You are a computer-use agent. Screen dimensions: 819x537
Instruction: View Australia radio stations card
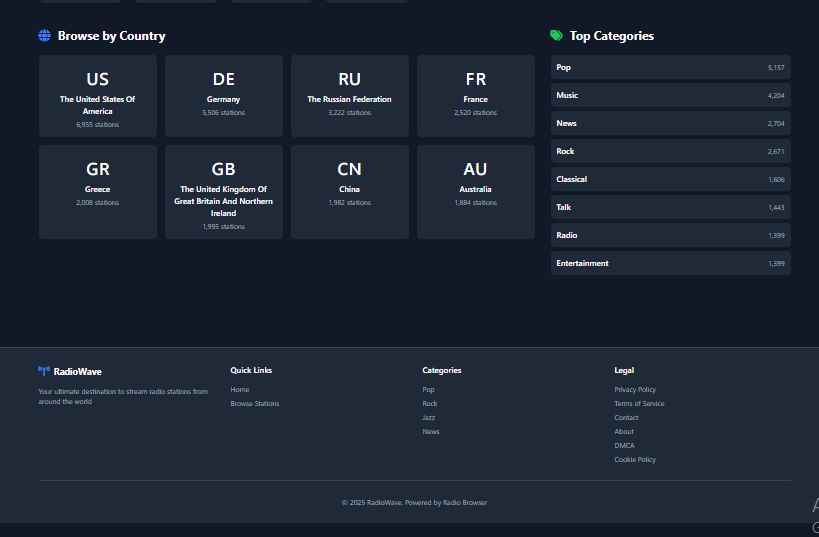(x=476, y=191)
